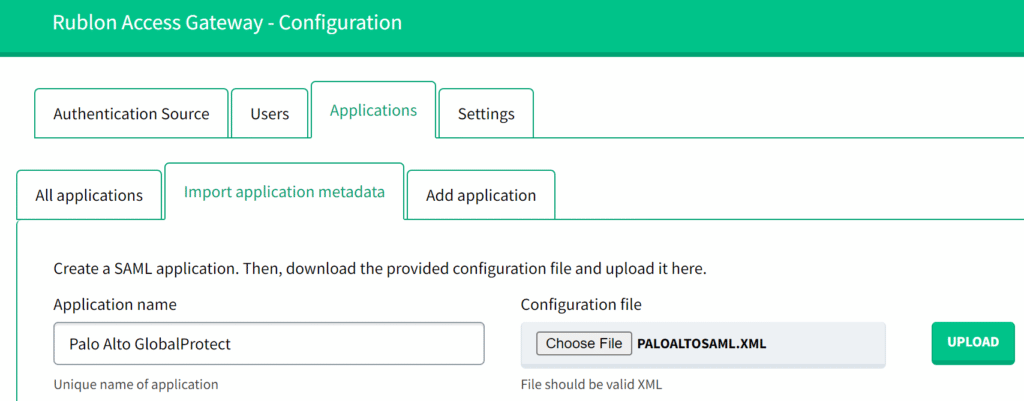Click the green UPLOAD button
This screenshot has width=1024, height=401.
tap(973, 342)
